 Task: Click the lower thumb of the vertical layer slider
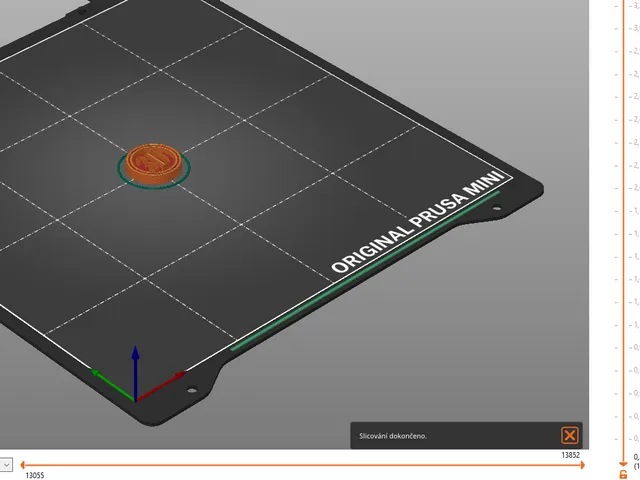tap(623, 464)
